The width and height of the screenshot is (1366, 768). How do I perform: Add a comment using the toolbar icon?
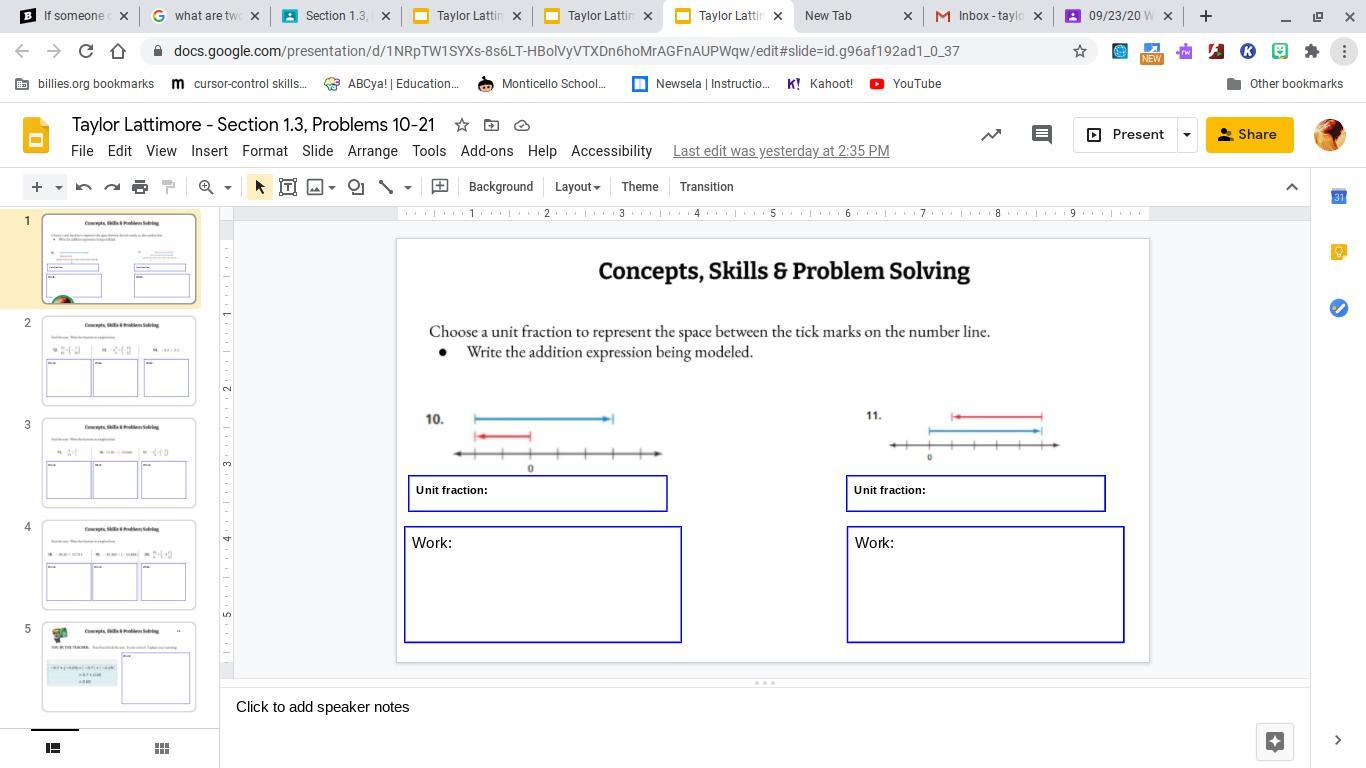coord(439,187)
